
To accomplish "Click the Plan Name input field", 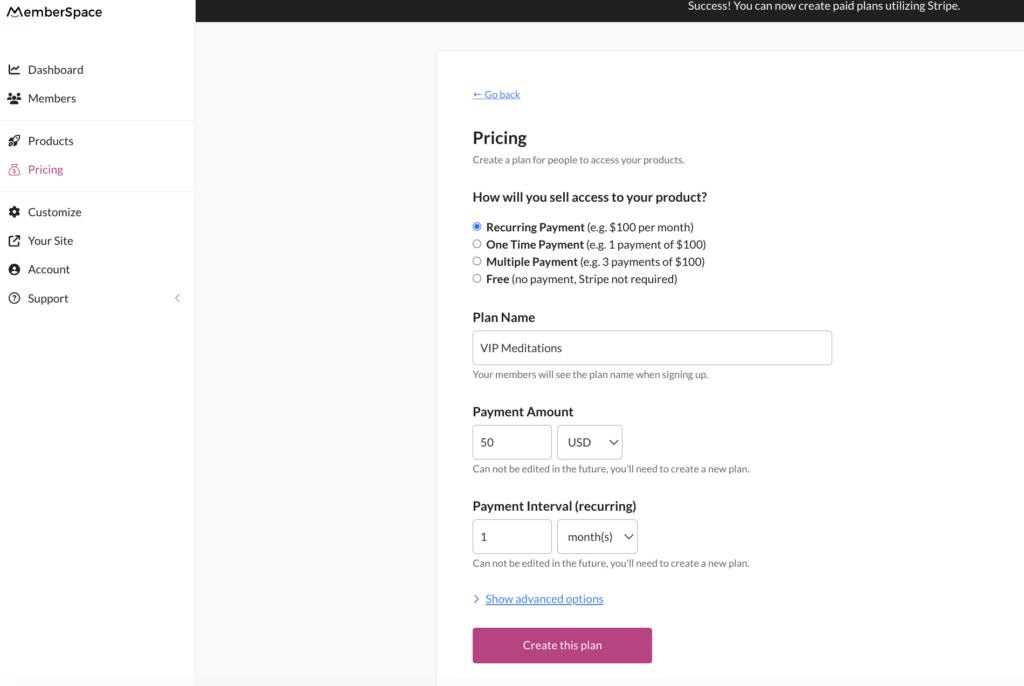I will tap(652, 348).
